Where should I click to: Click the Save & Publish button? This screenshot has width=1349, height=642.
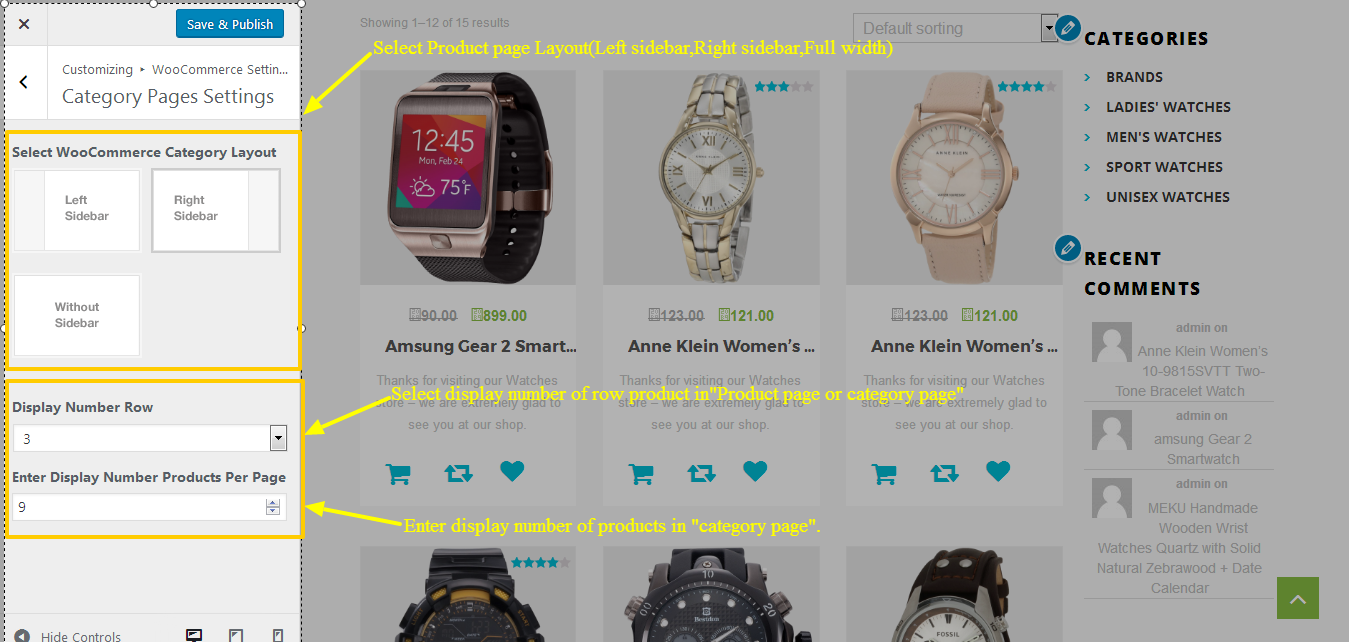230,24
